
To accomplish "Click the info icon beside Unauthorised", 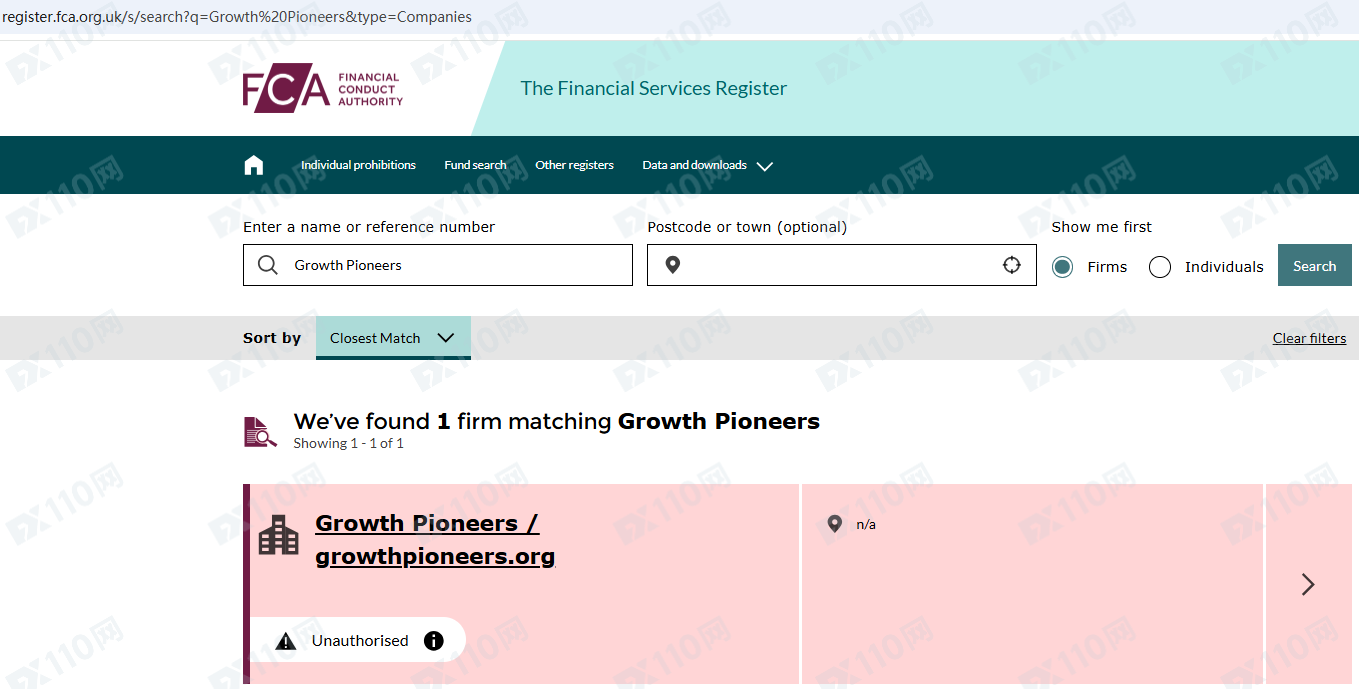I will (x=433, y=641).
